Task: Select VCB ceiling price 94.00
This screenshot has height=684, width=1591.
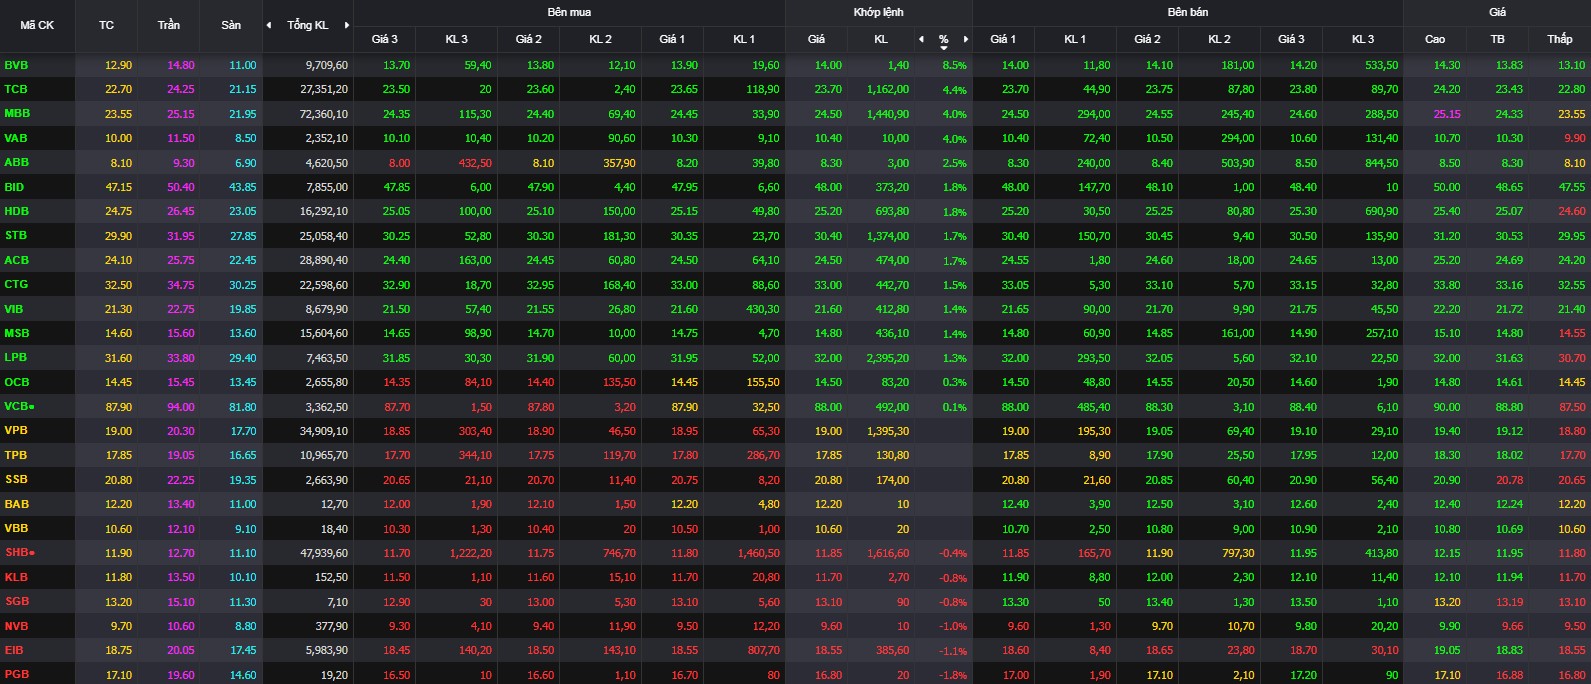Action: [181, 407]
